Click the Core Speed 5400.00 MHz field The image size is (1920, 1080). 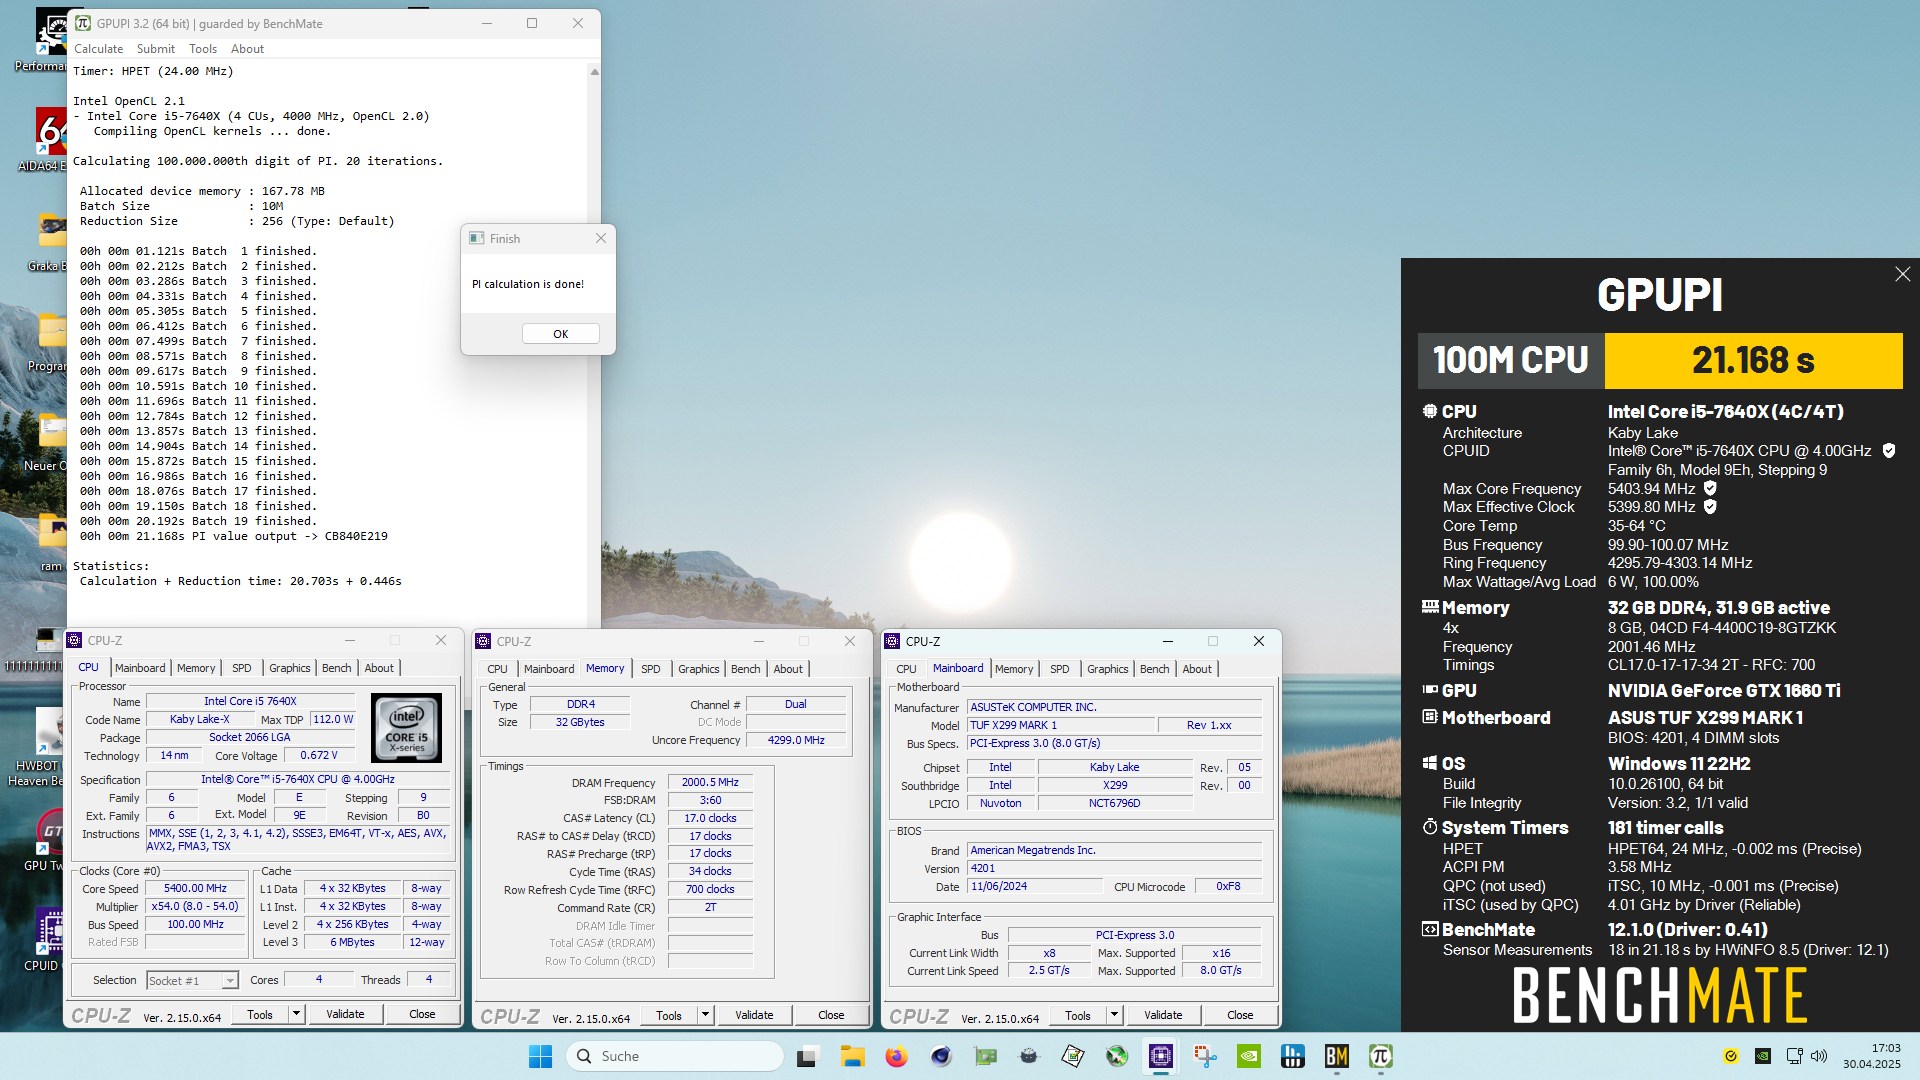click(195, 888)
